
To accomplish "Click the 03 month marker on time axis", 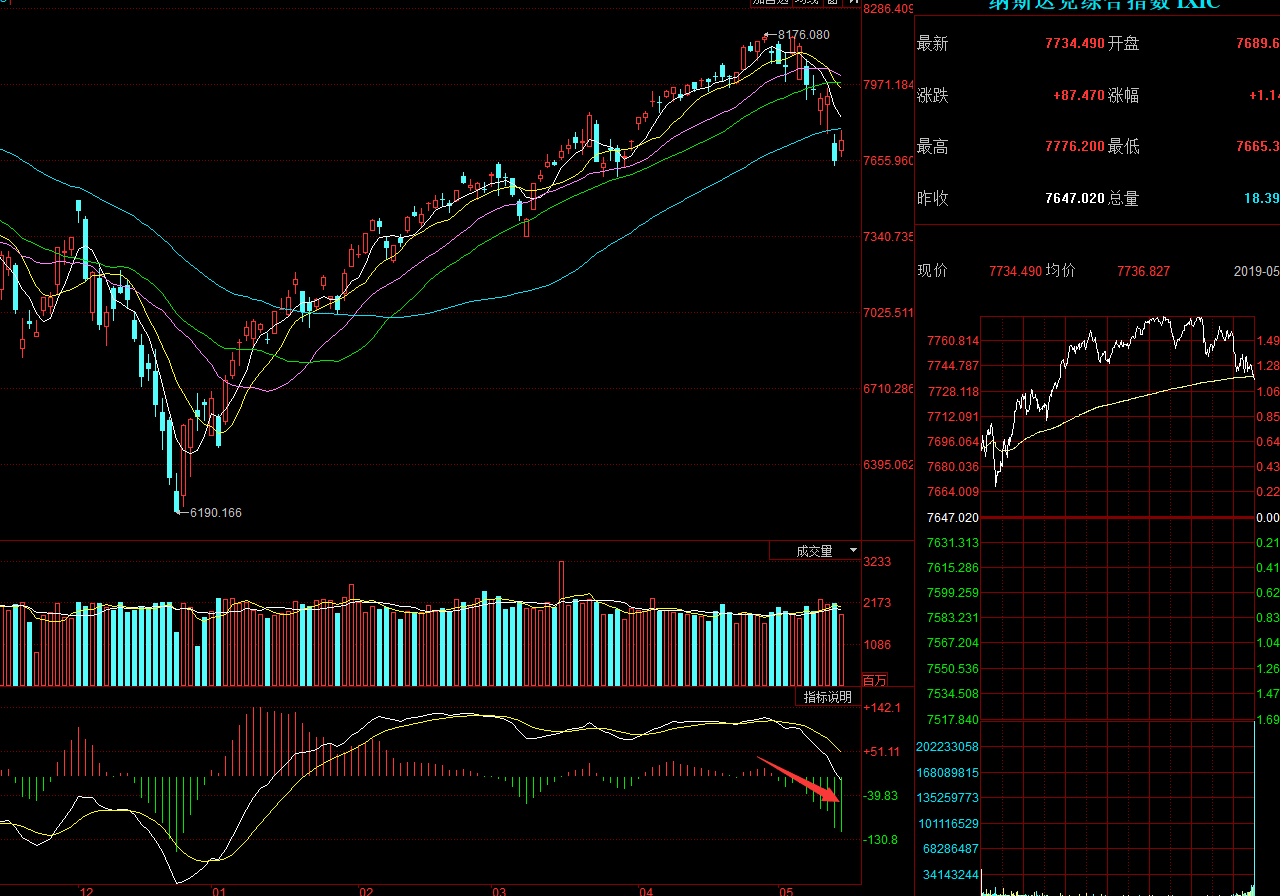I will coord(499,890).
